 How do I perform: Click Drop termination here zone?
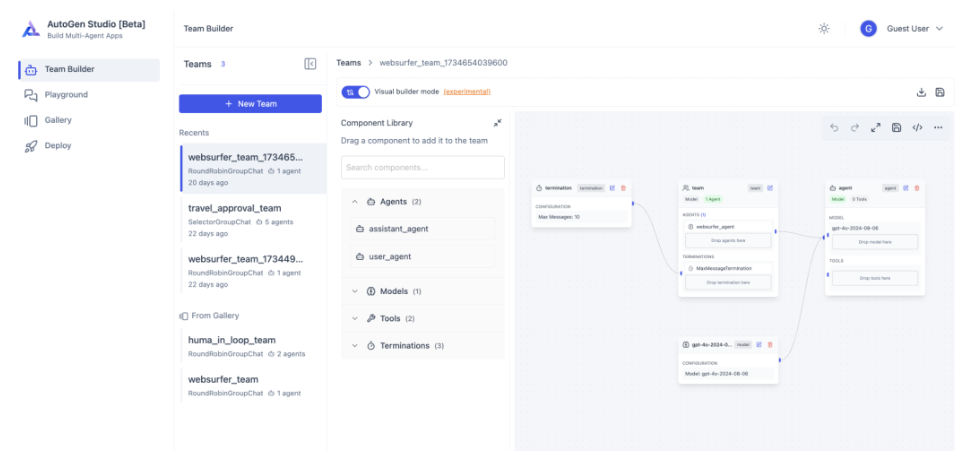tap(728, 282)
